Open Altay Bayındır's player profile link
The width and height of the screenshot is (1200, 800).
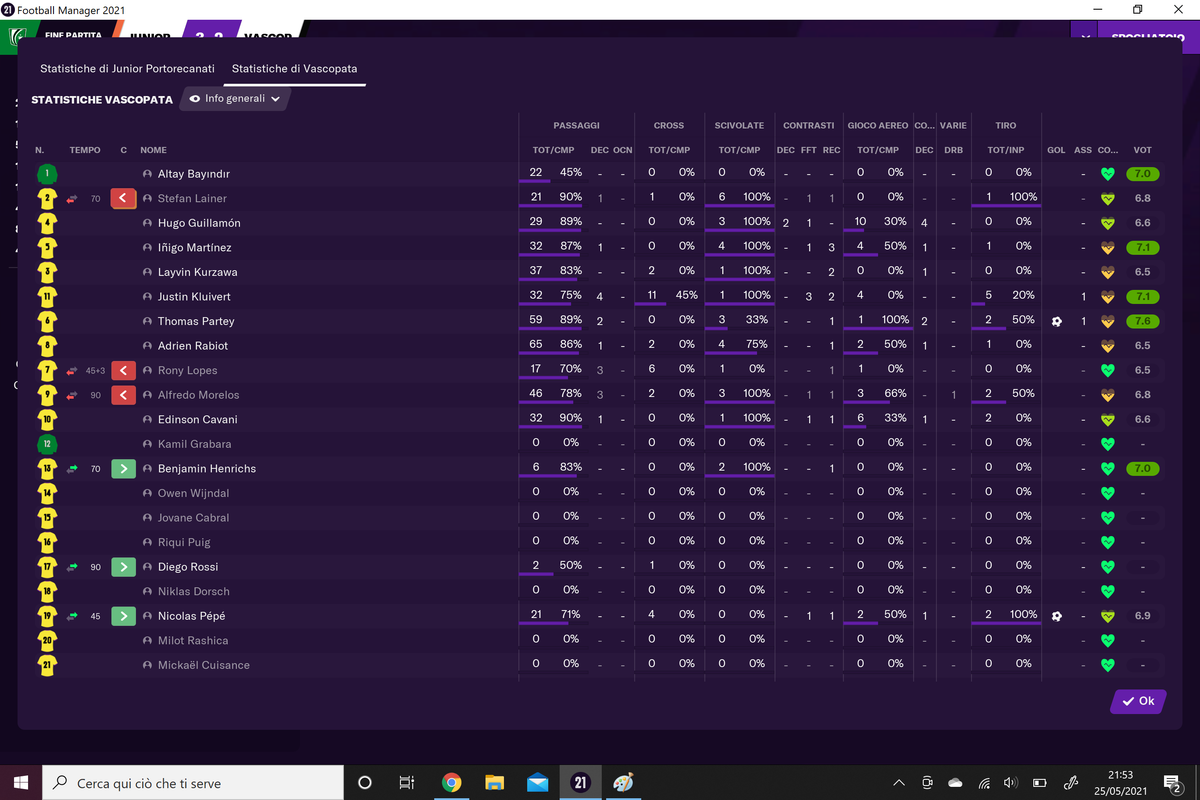[193, 174]
